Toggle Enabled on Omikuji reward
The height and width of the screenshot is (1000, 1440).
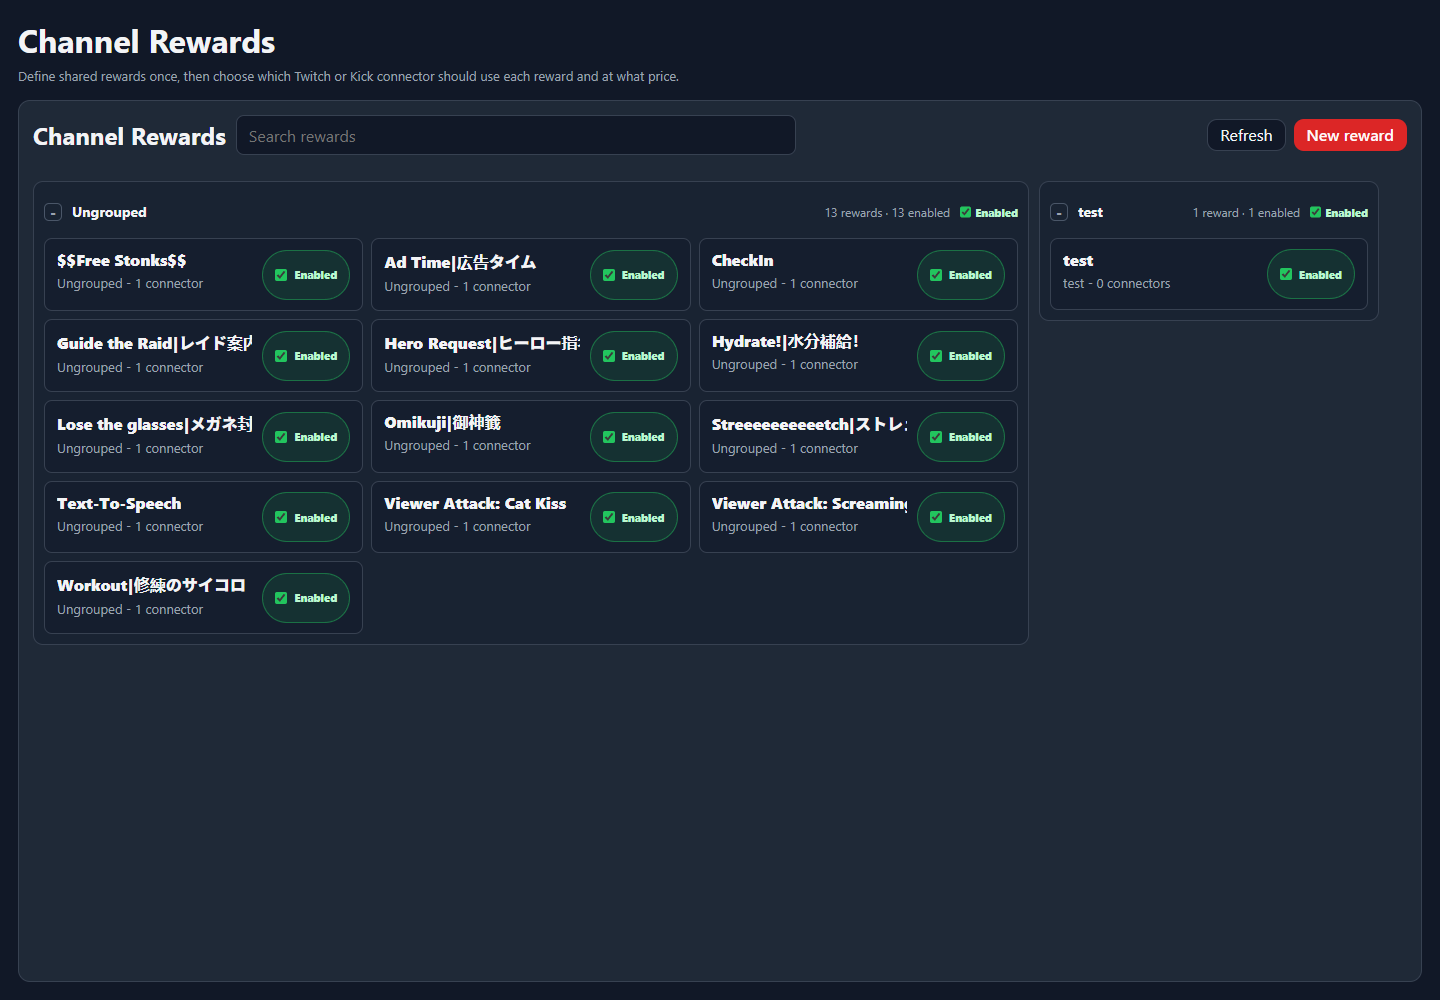[633, 437]
